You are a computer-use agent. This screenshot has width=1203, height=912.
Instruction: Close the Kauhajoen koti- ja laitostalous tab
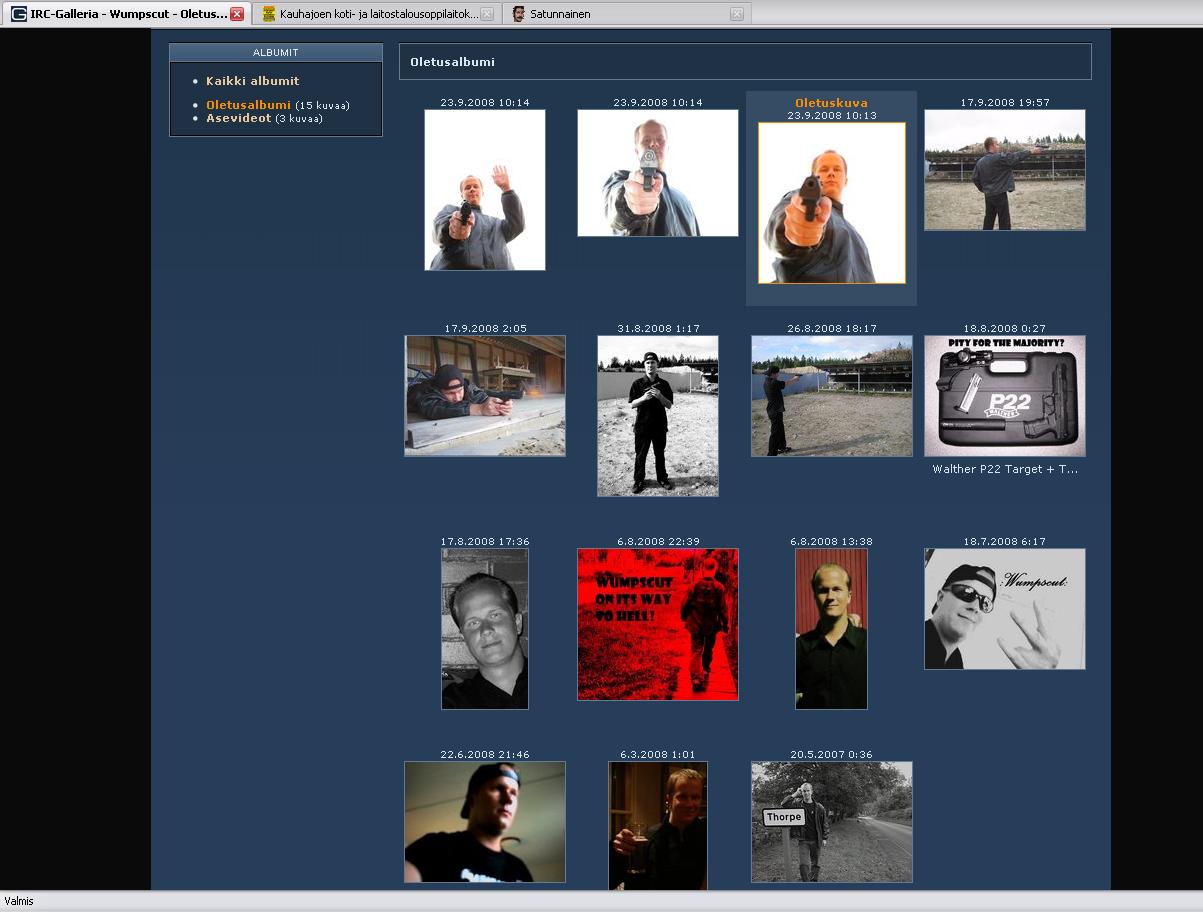pos(487,14)
